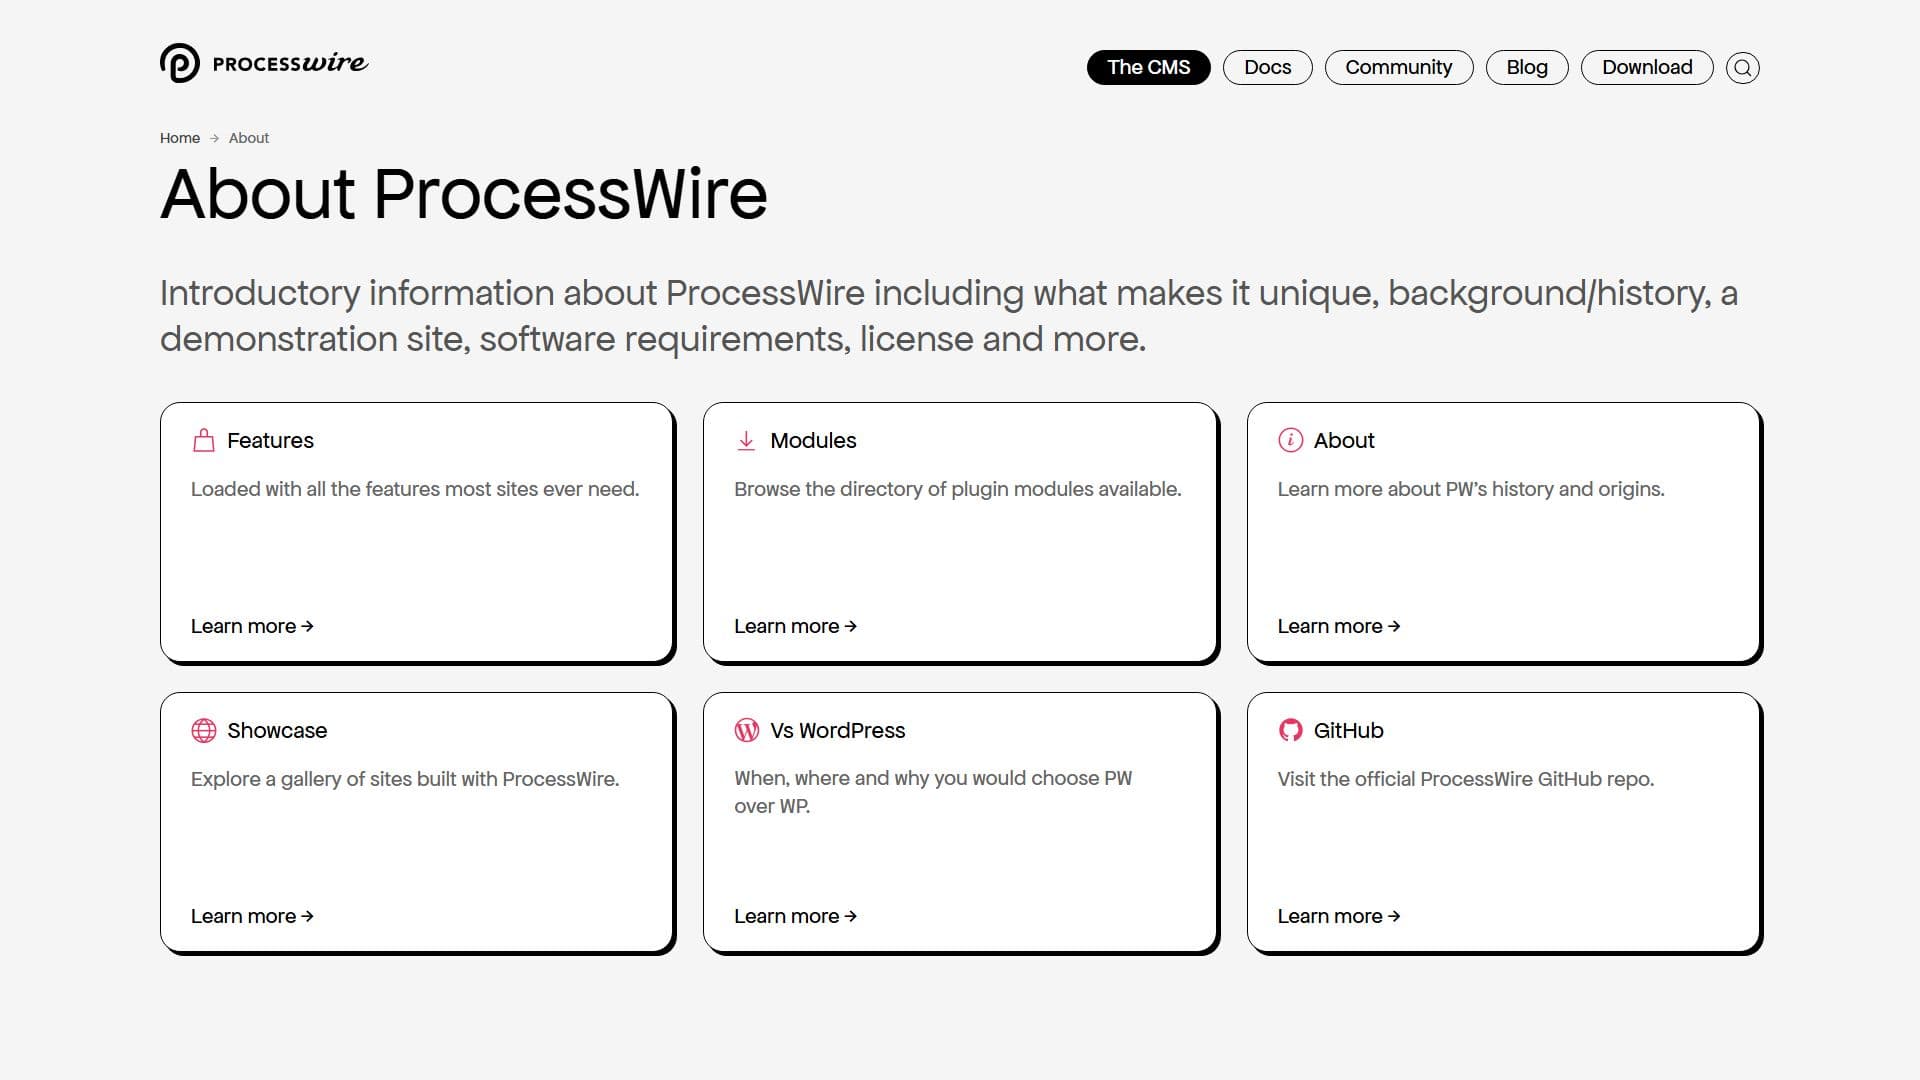Click Learn more in Features card
Viewport: 1920px width, 1080px height.
tap(252, 626)
